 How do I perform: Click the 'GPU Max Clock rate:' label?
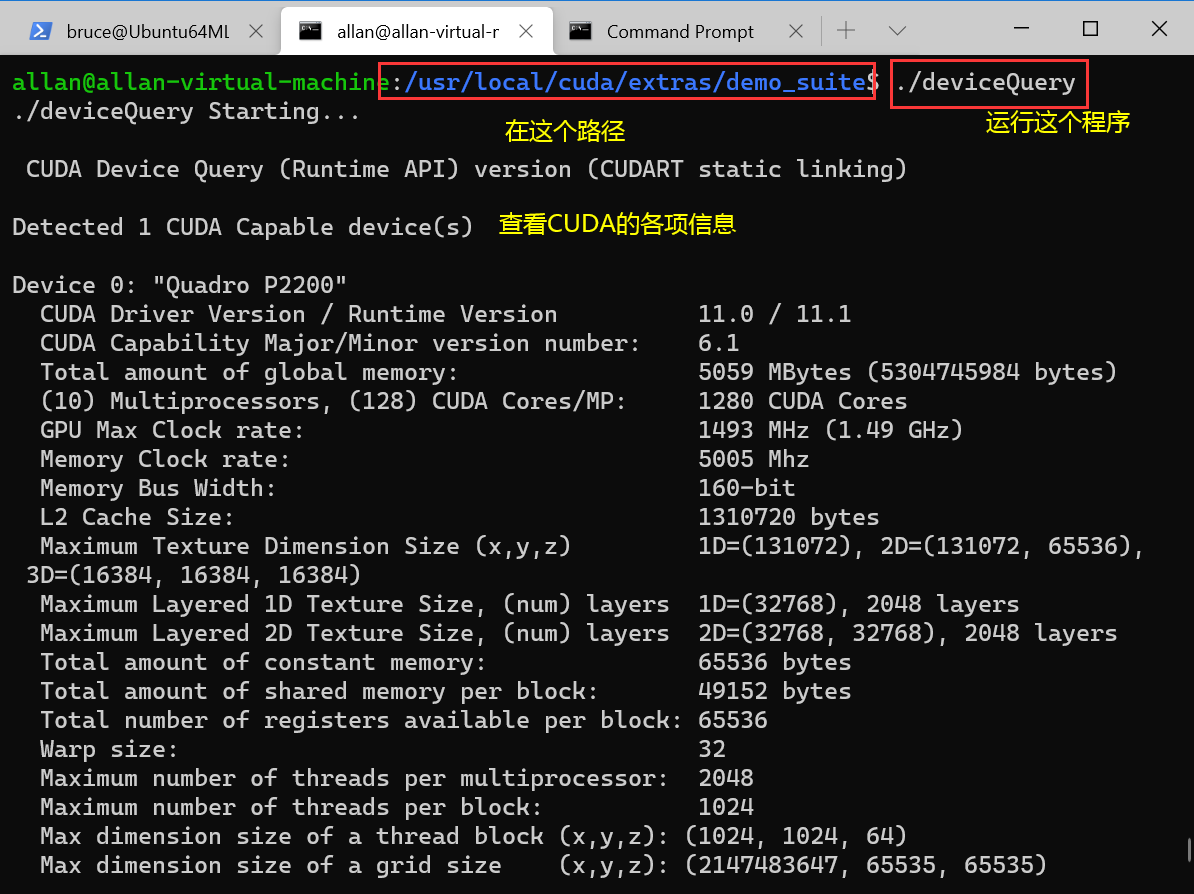pos(171,429)
